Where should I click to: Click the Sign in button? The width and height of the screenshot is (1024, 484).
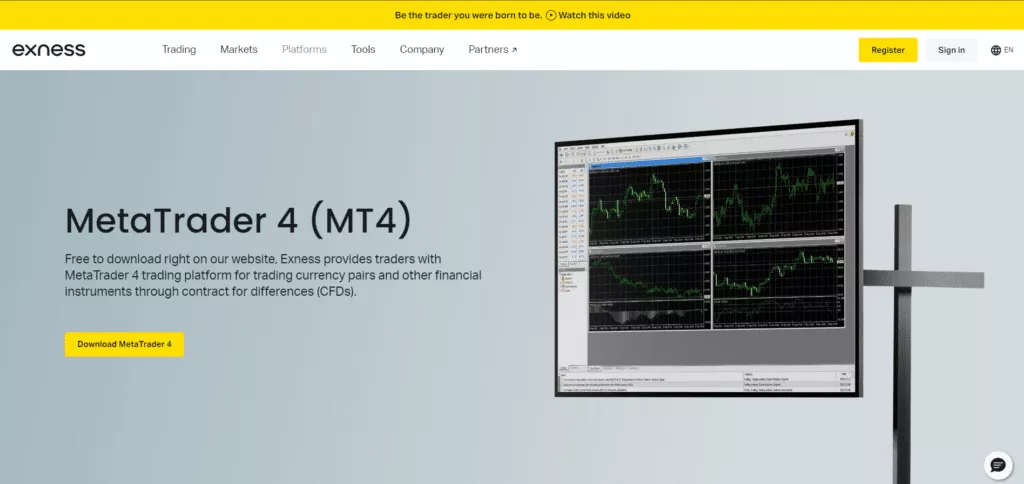click(952, 50)
